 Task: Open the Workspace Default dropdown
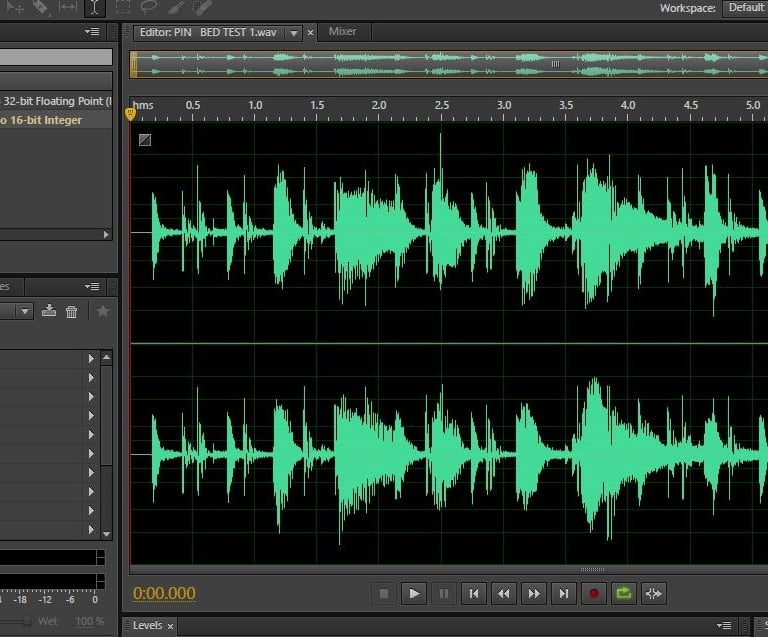pos(745,8)
